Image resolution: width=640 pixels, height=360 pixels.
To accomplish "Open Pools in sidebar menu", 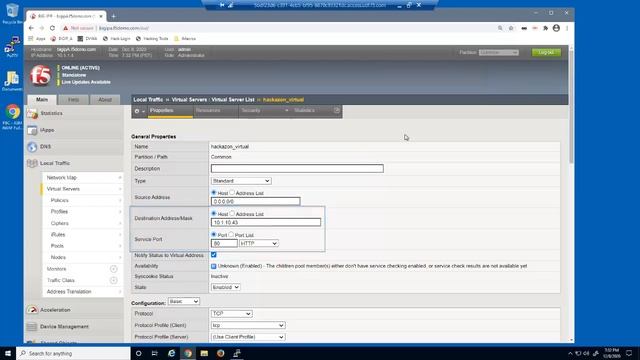I will (57, 246).
